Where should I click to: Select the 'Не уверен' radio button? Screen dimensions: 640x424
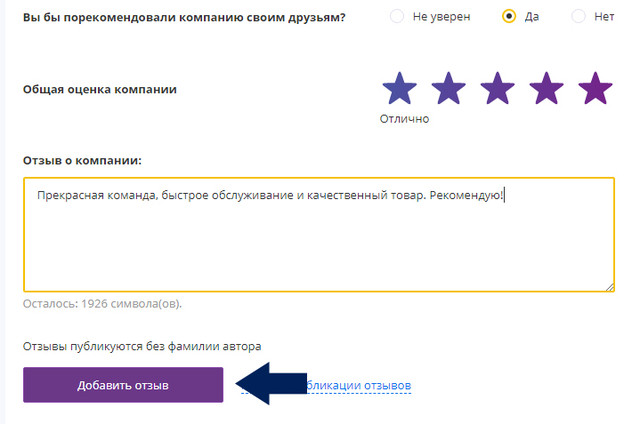click(x=397, y=16)
